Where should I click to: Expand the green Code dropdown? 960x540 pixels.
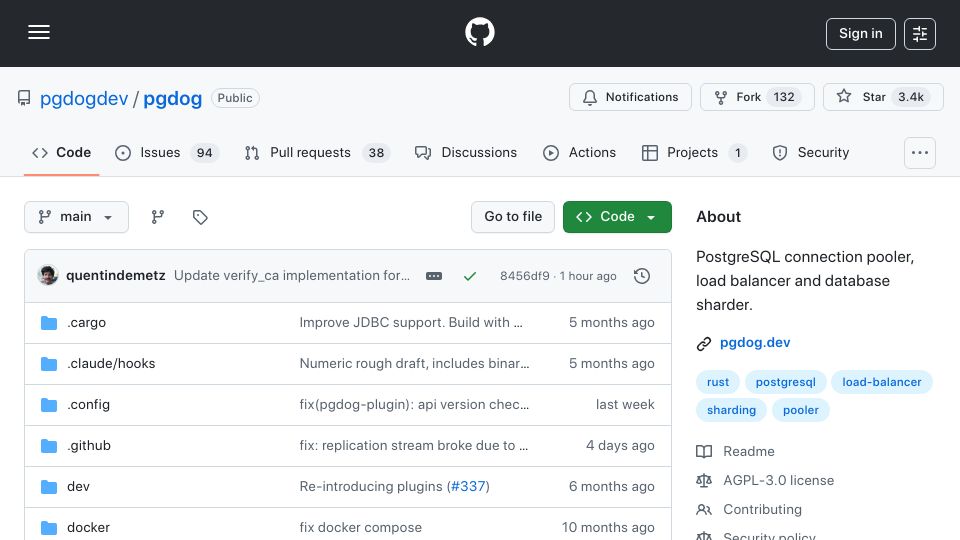point(617,217)
